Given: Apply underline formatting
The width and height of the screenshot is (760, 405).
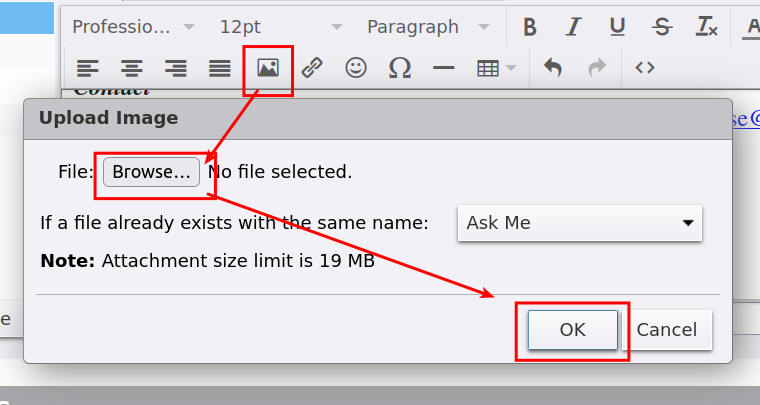Looking at the screenshot, I should click(x=617, y=27).
